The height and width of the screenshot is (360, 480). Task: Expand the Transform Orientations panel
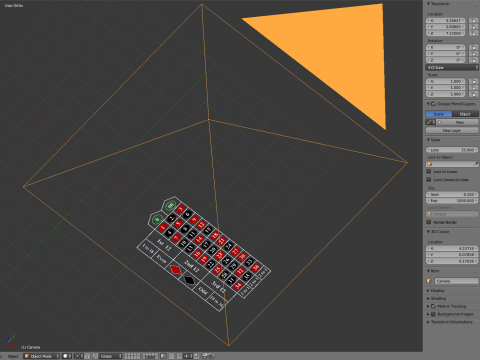pos(428,322)
